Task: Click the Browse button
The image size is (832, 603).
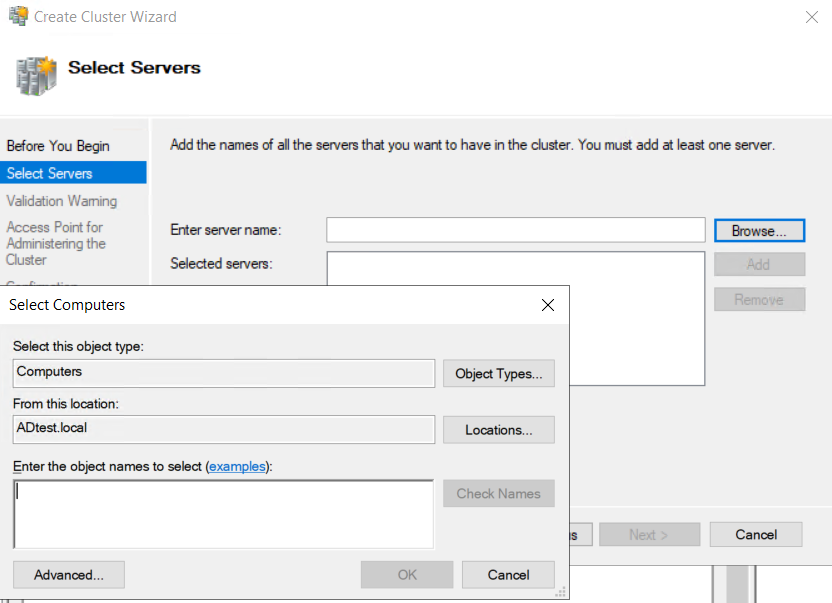Action: (x=759, y=231)
